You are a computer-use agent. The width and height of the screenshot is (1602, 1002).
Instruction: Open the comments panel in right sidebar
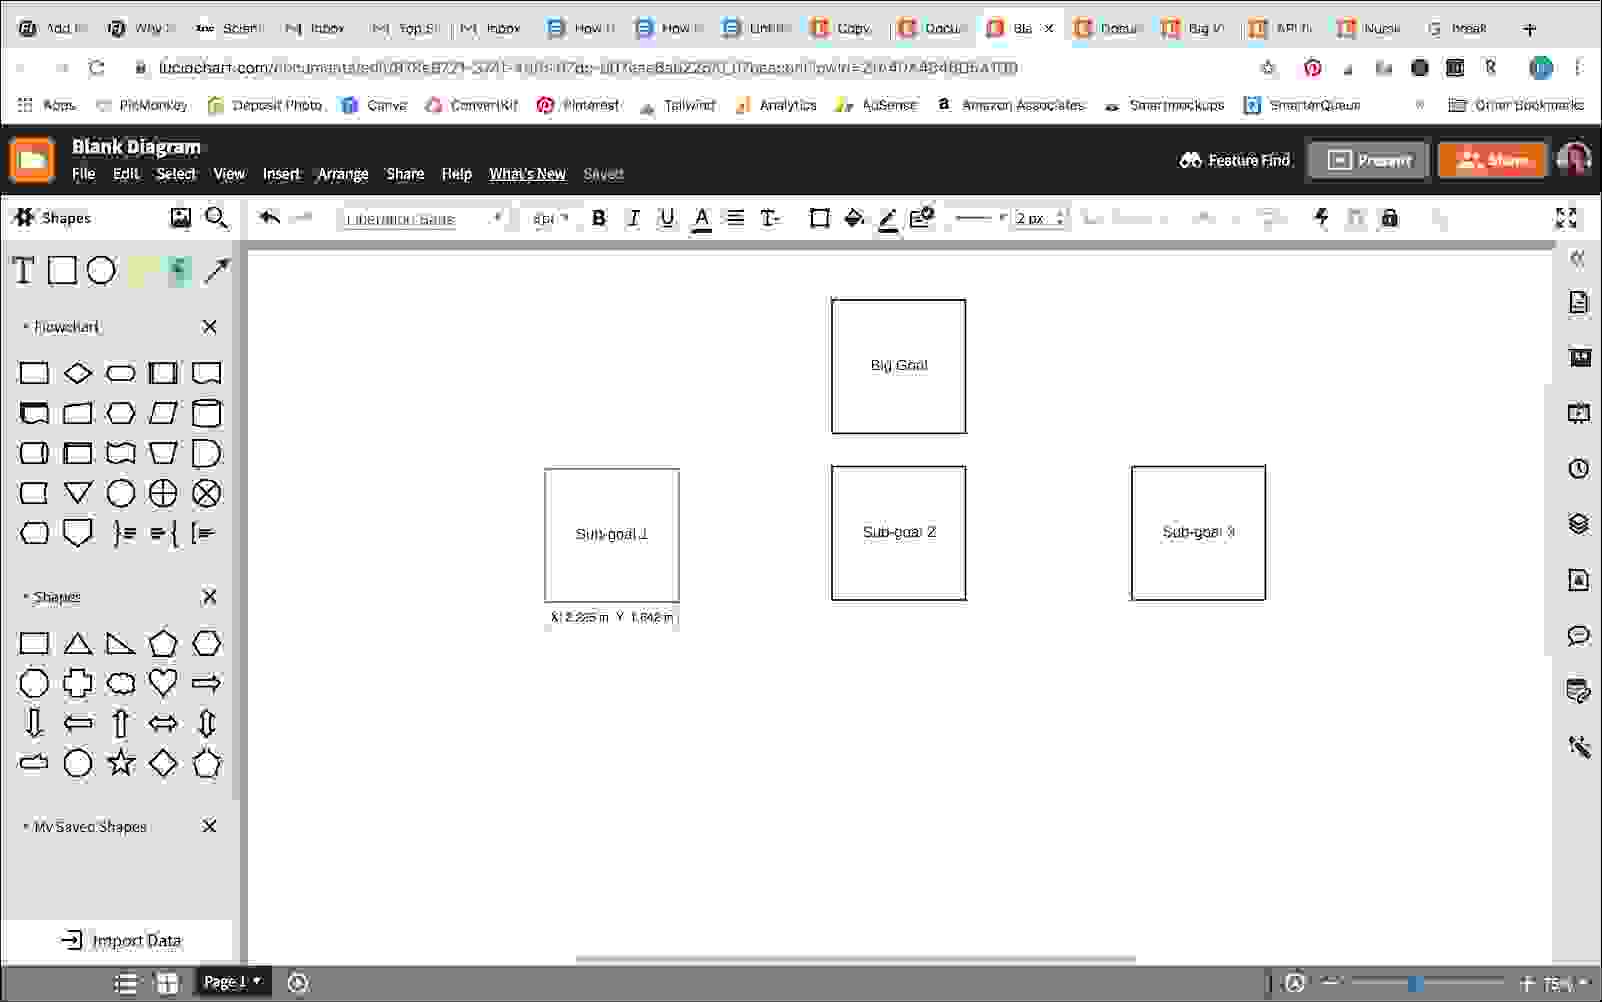pos(1578,635)
